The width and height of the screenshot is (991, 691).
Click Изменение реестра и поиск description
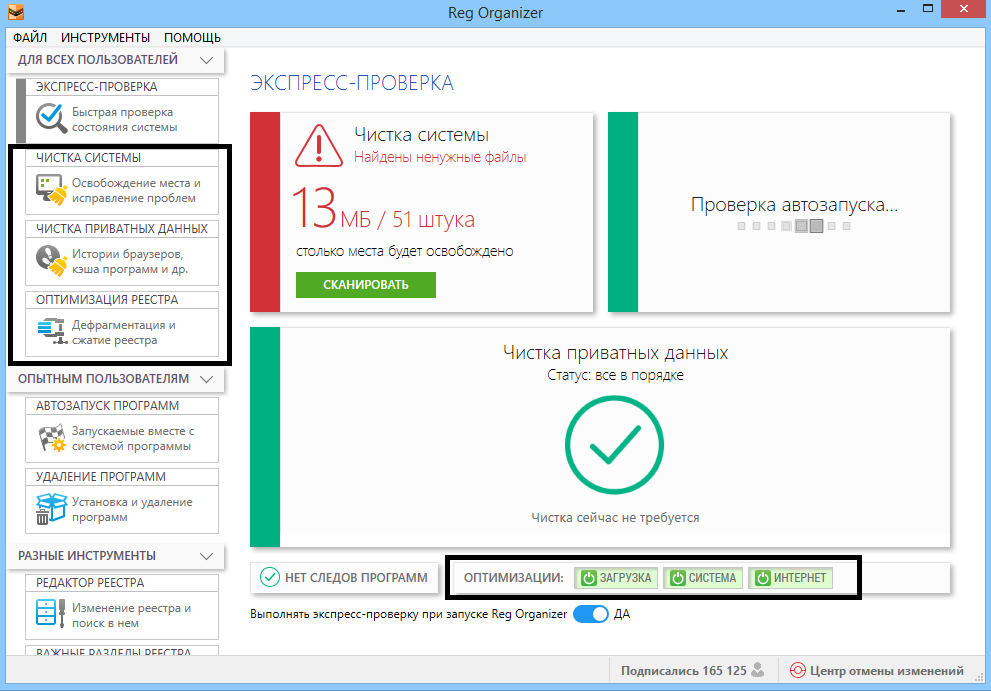pos(131,616)
